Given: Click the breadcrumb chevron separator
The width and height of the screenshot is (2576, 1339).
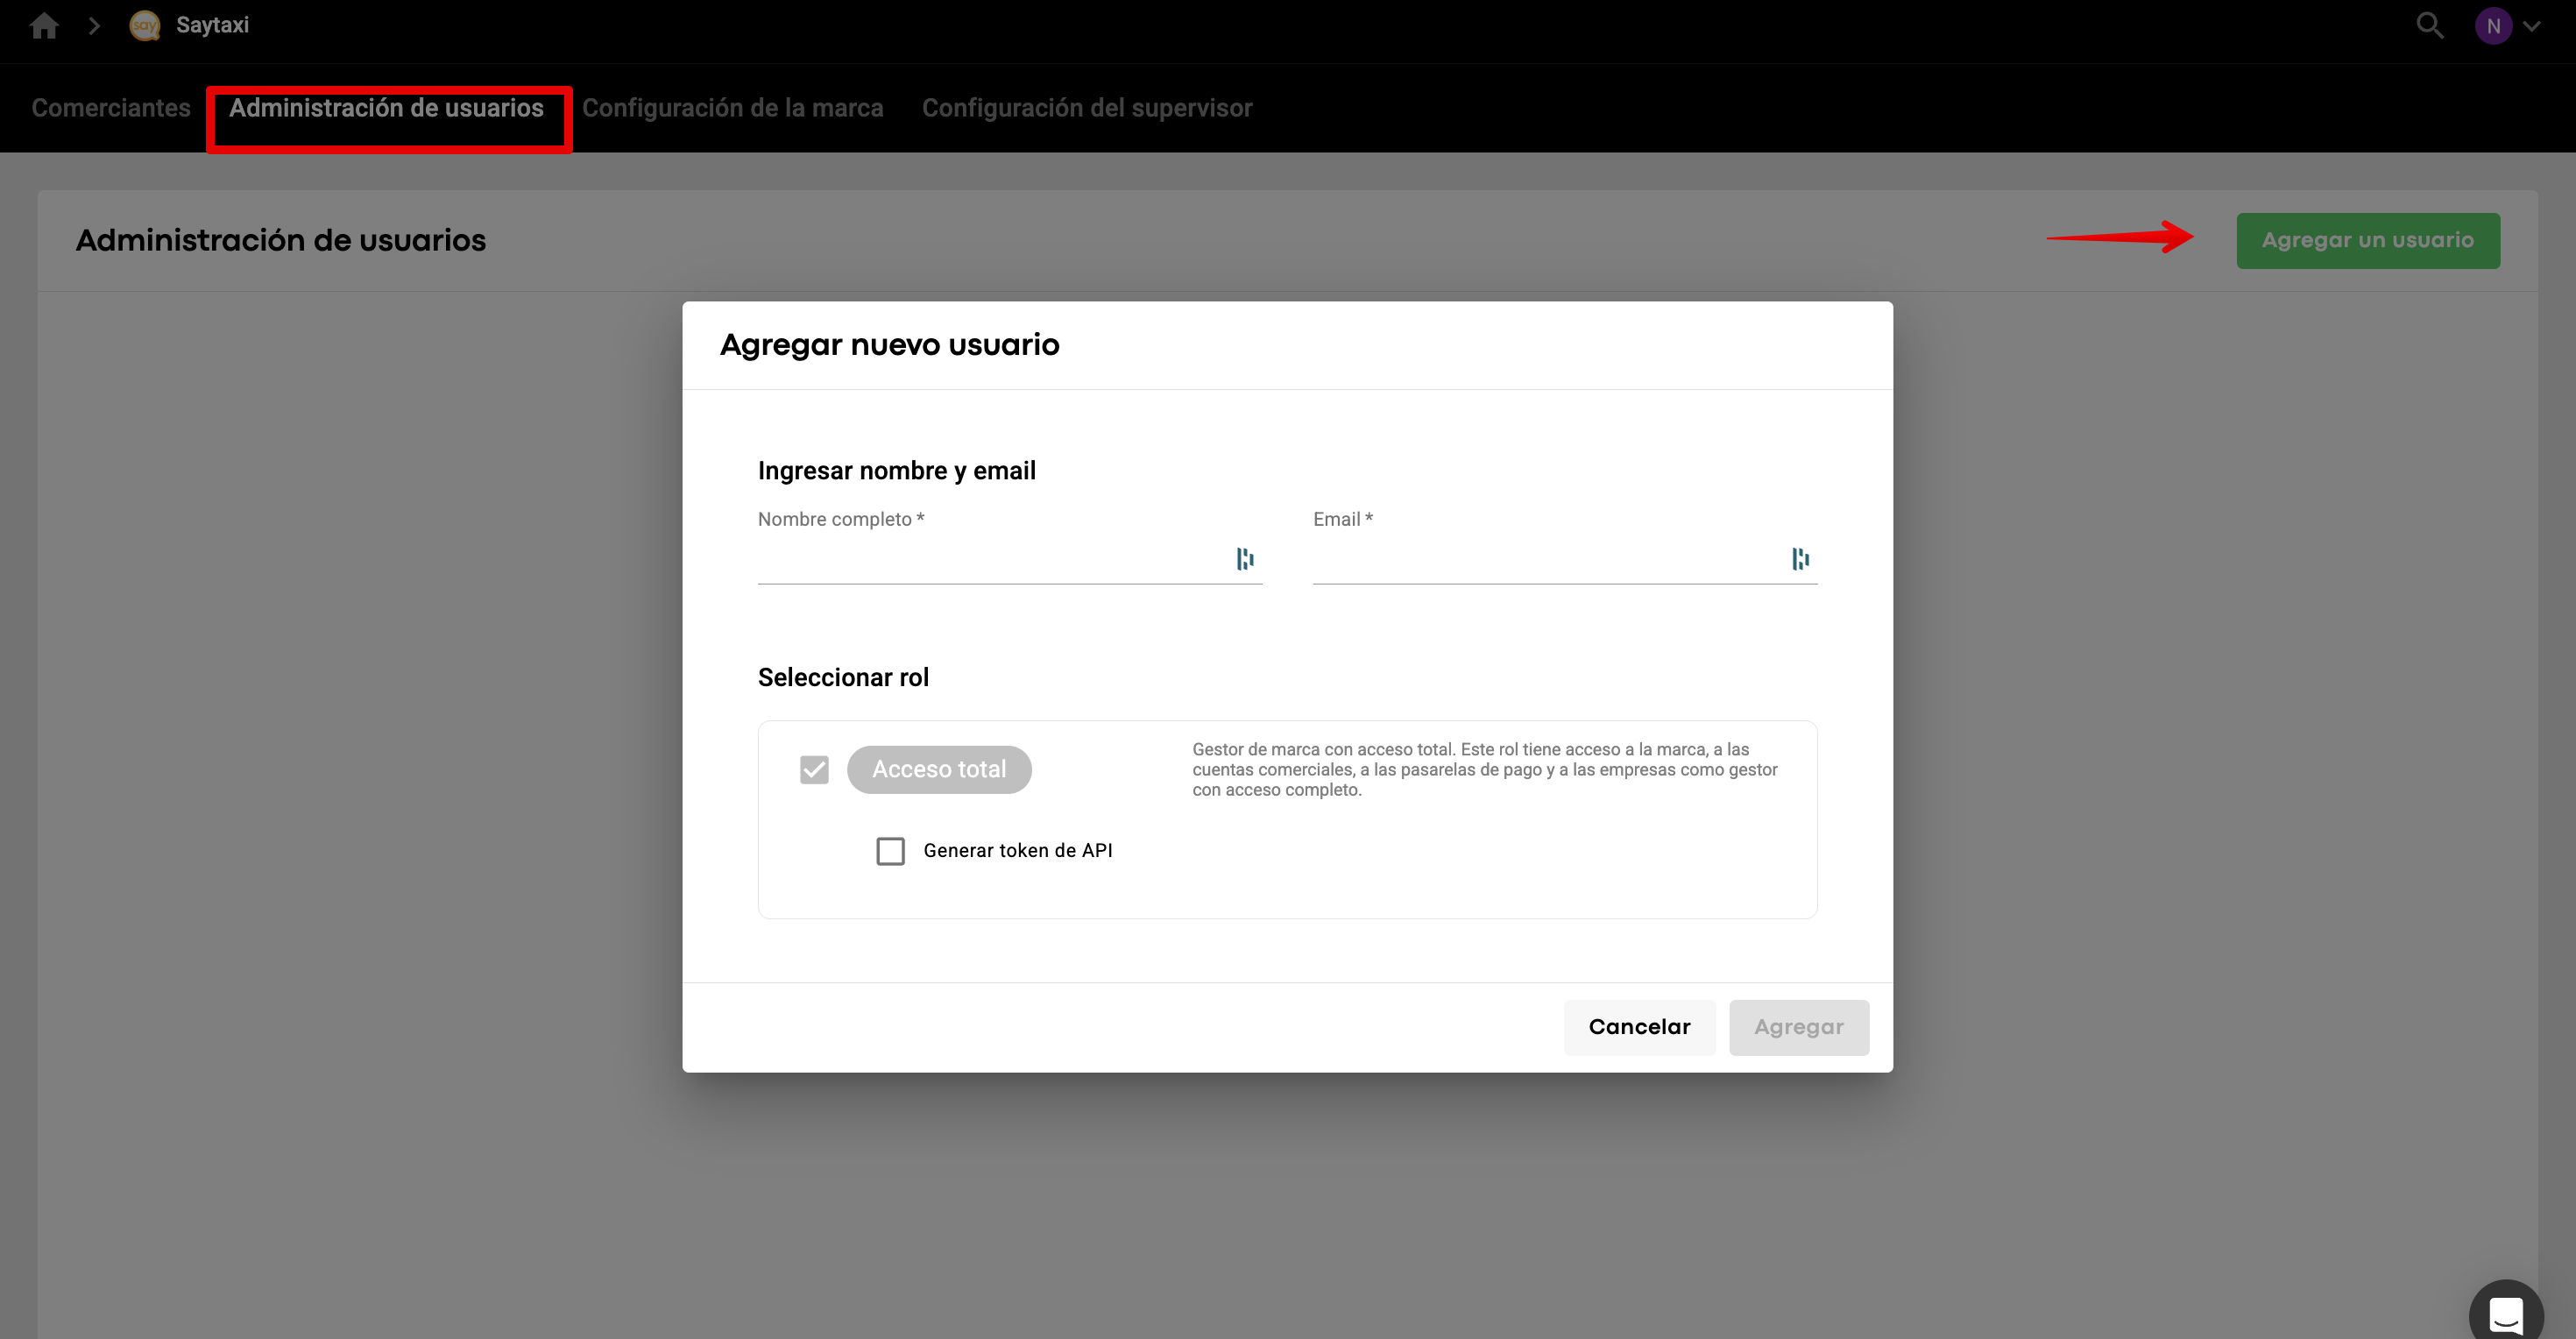Looking at the screenshot, I should [94, 25].
